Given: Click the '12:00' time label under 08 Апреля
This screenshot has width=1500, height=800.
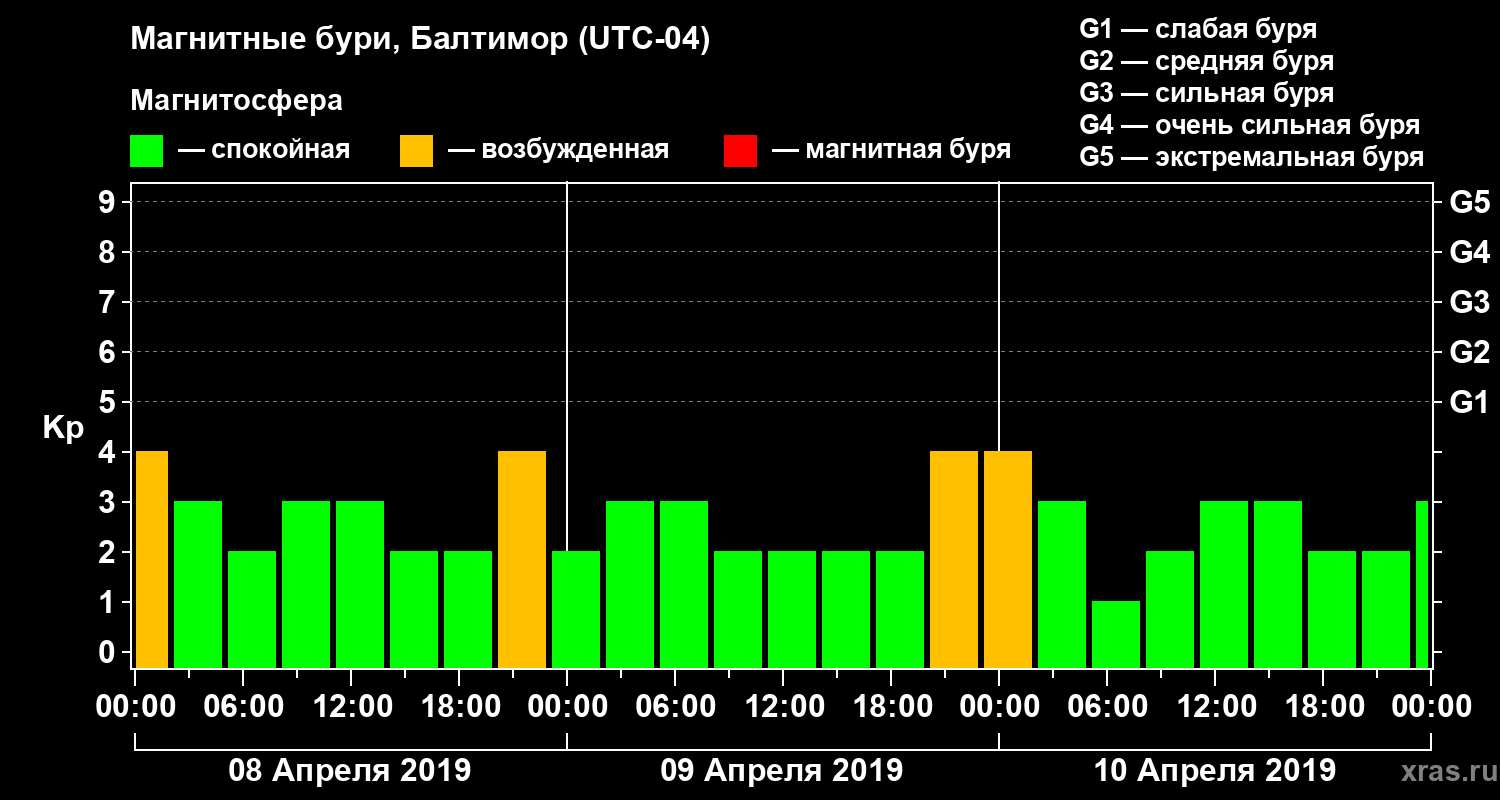Looking at the screenshot, I should pos(351,707).
